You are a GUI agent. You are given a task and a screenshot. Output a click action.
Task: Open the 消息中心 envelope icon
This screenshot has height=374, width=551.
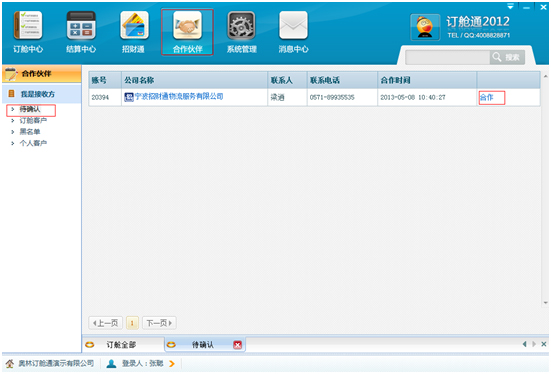point(293,25)
